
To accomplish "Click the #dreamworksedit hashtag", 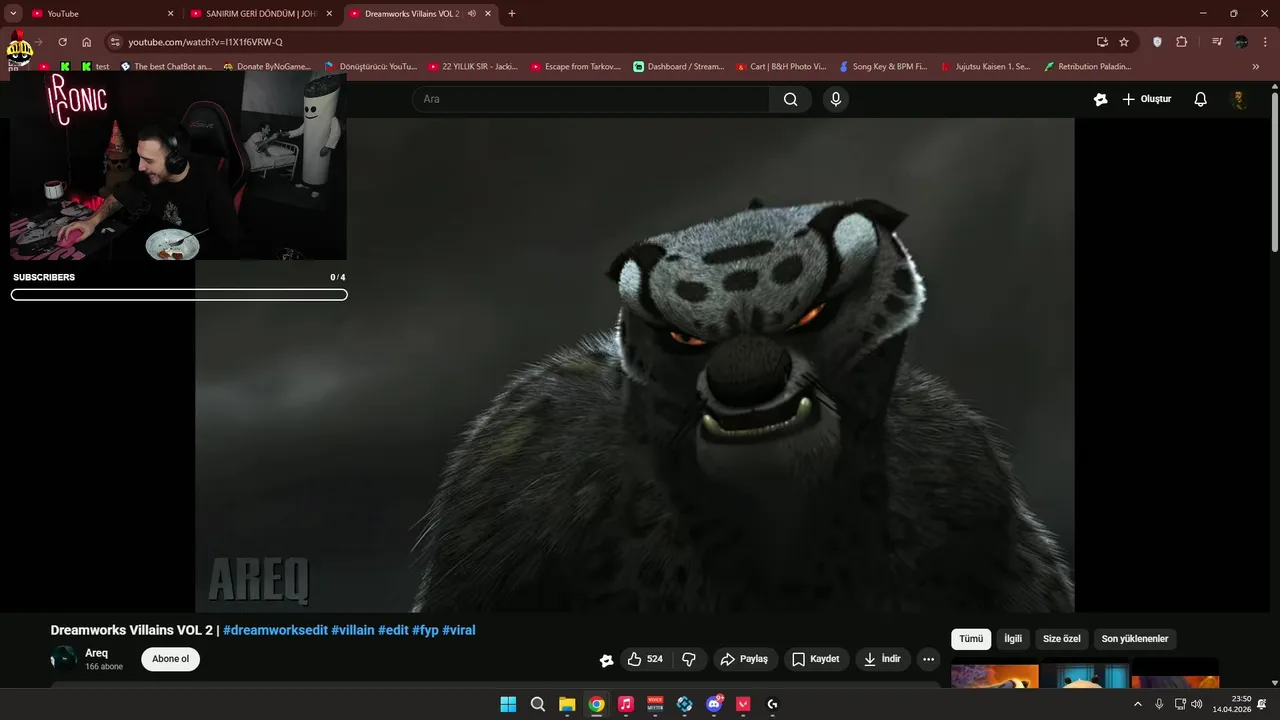I will pos(275,631).
